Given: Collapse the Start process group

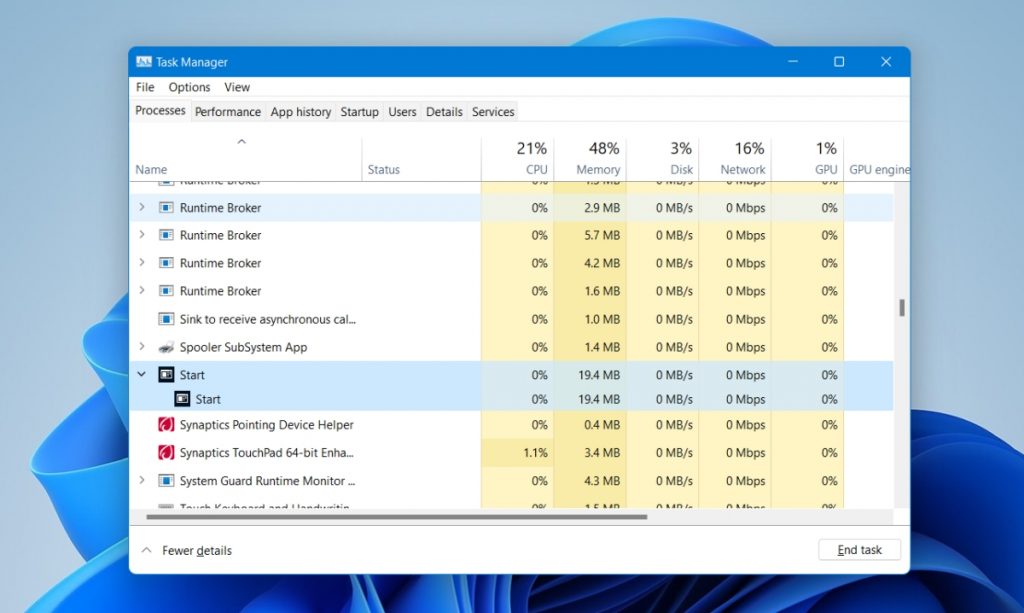Looking at the screenshot, I should 141,374.
